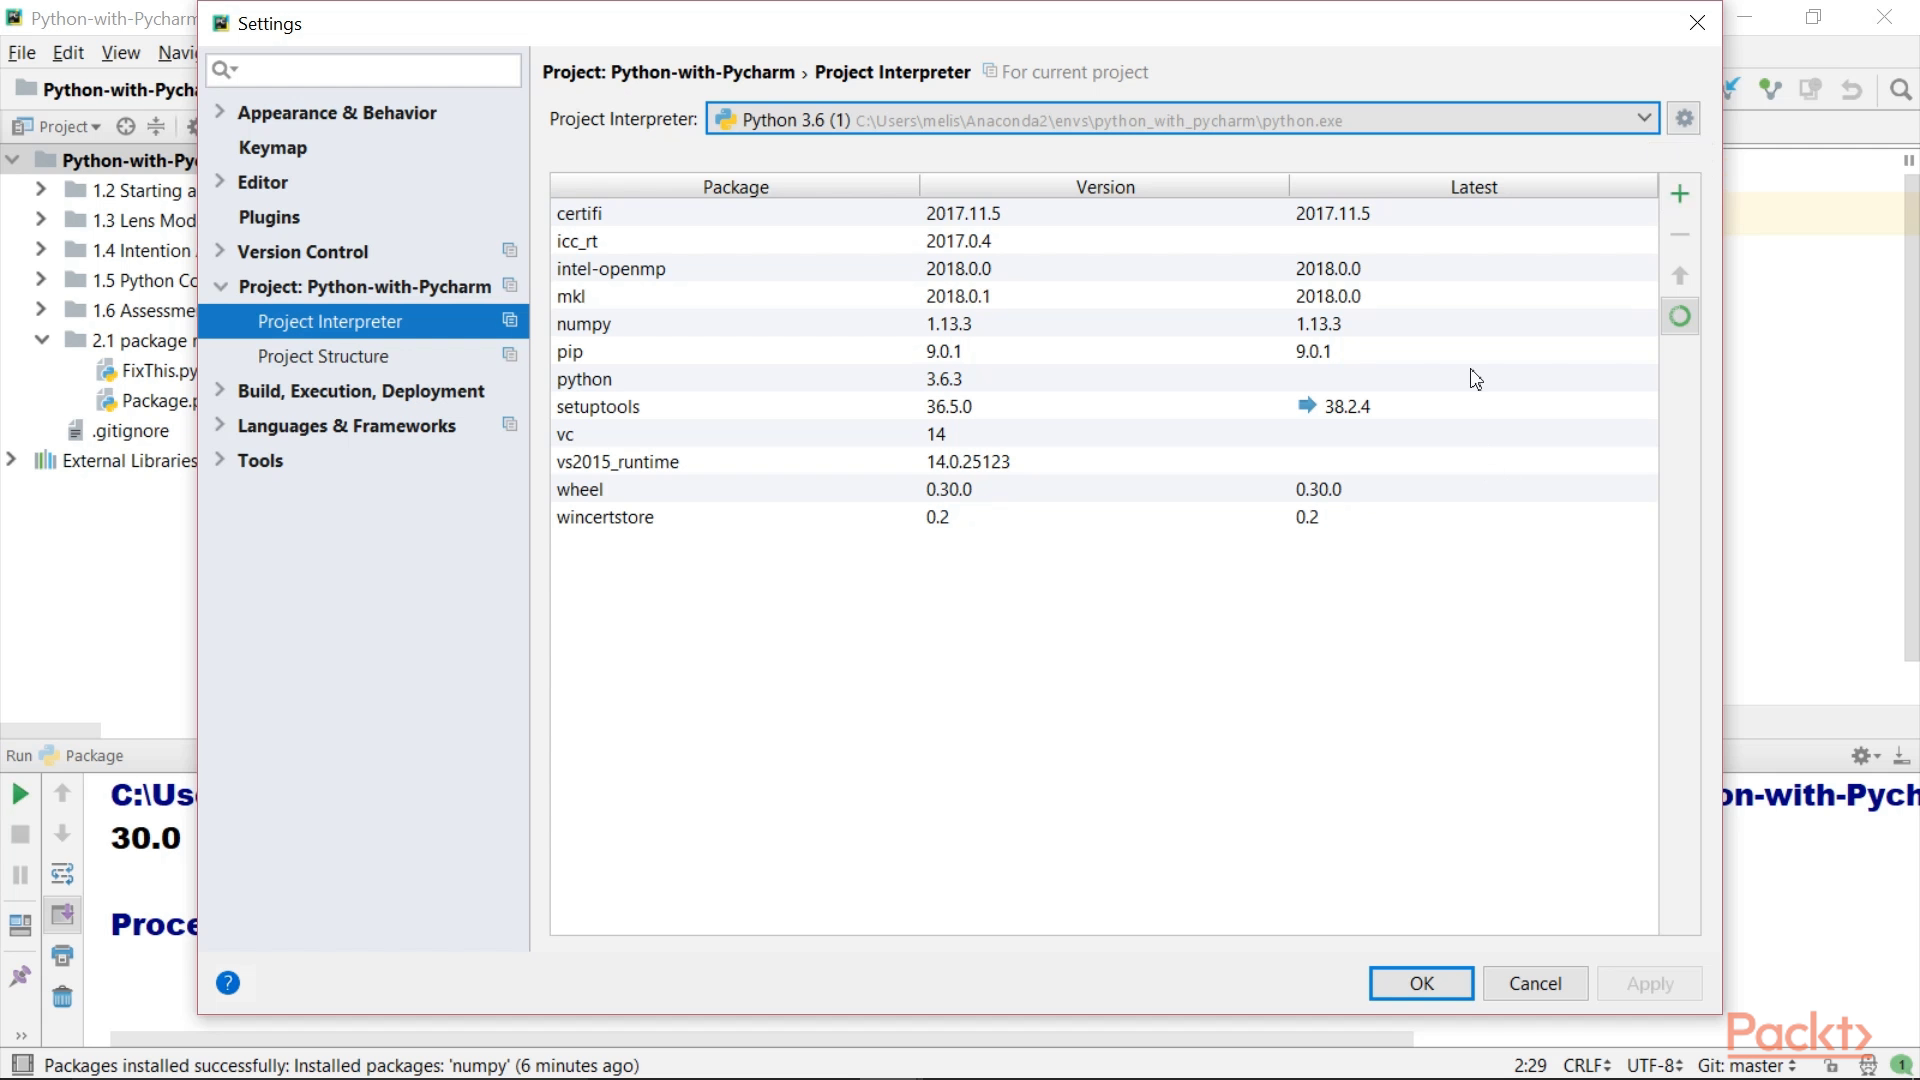Click UTF-8 encoding in status bar

[1655, 1066]
